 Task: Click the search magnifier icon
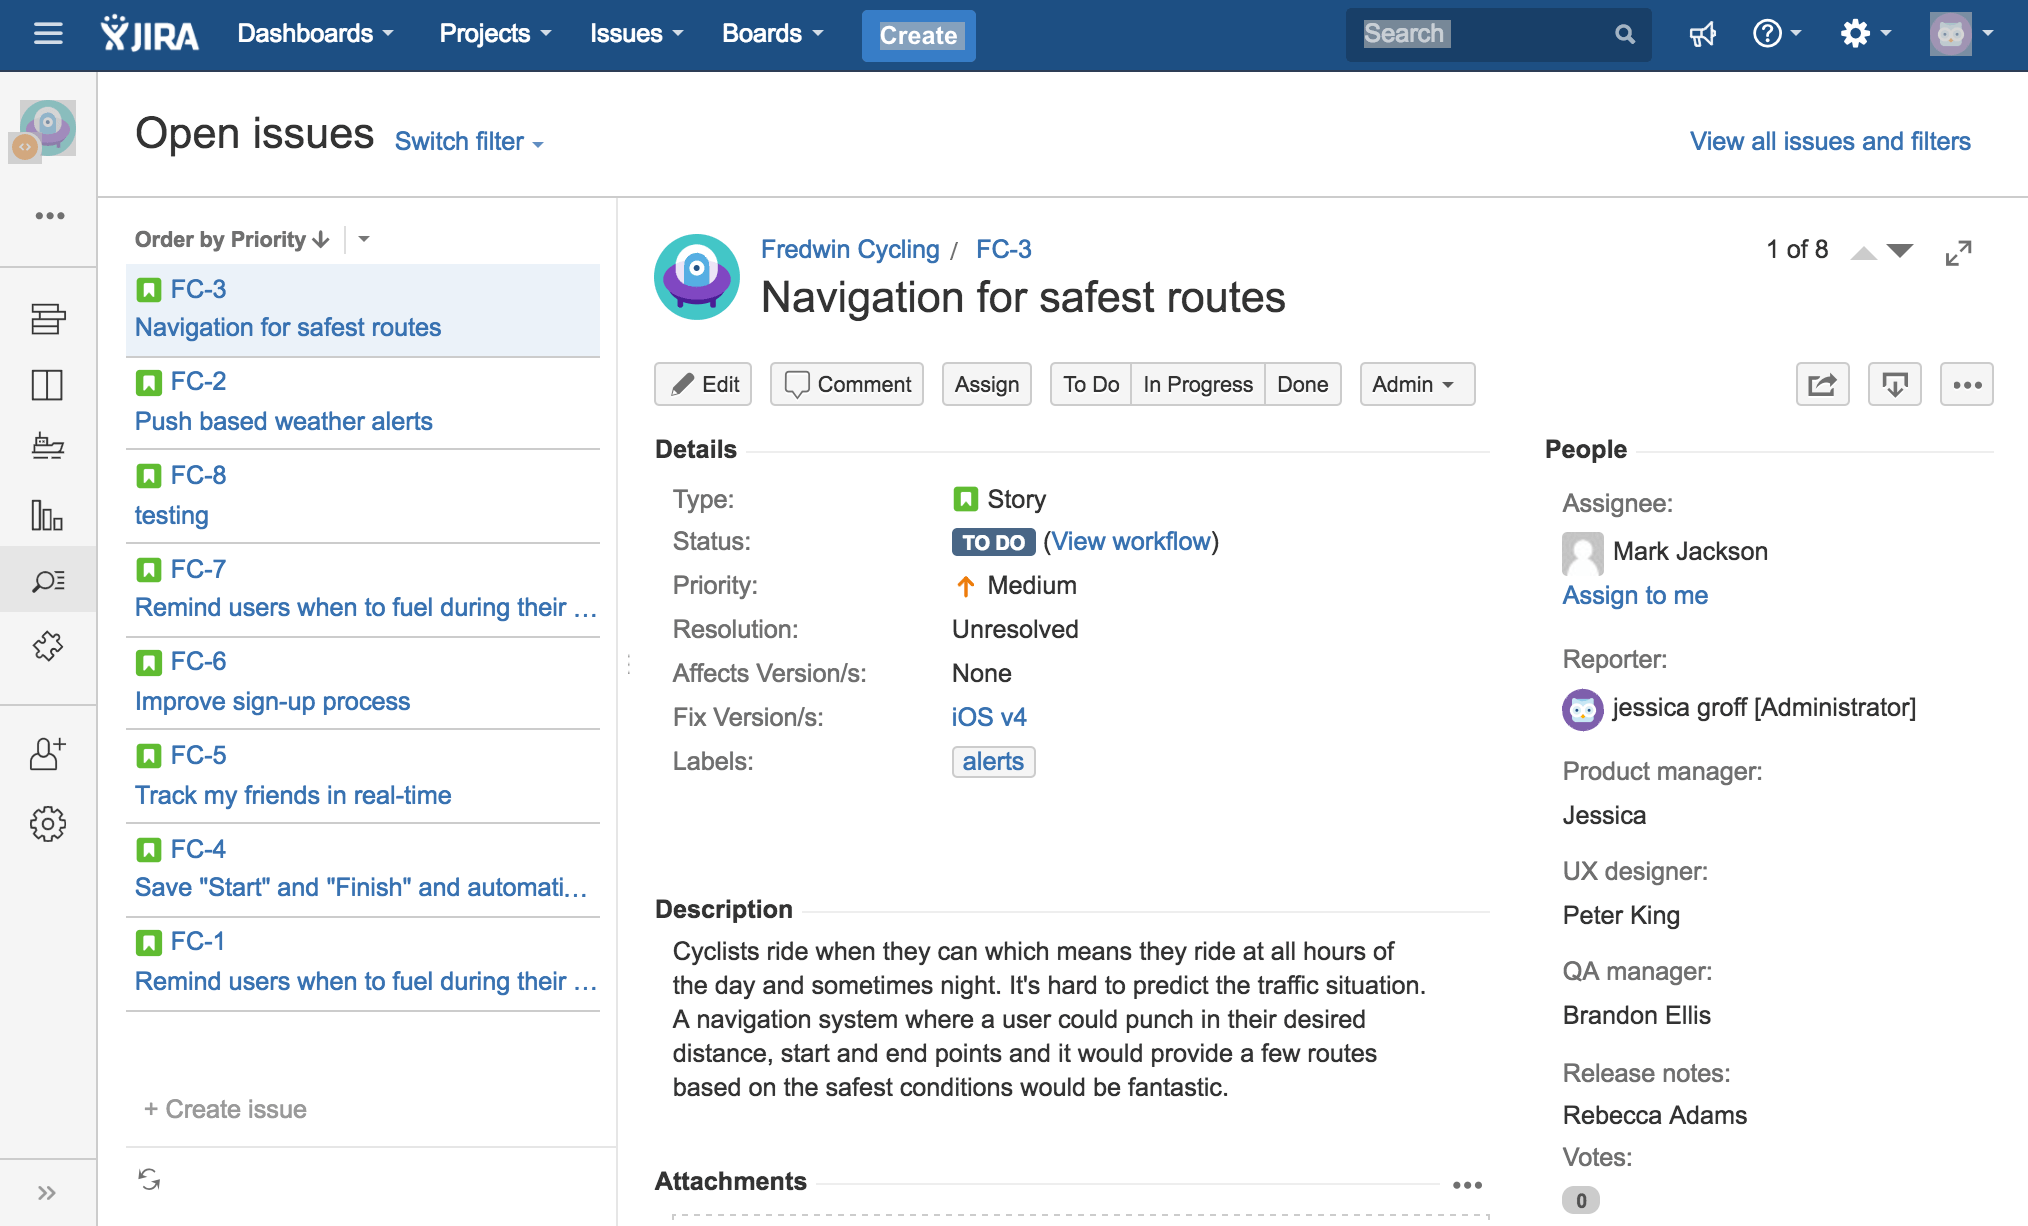click(x=1625, y=35)
